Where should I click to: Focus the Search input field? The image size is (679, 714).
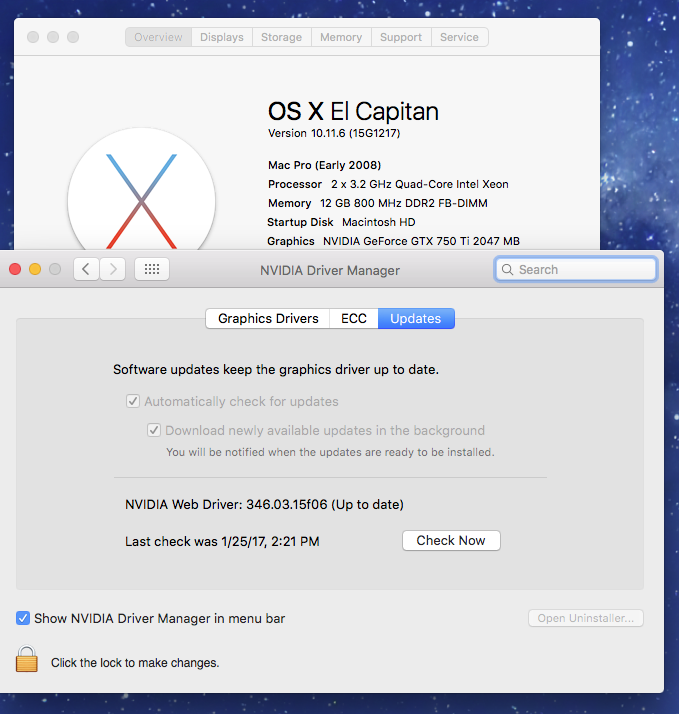[x=576, y=270]
